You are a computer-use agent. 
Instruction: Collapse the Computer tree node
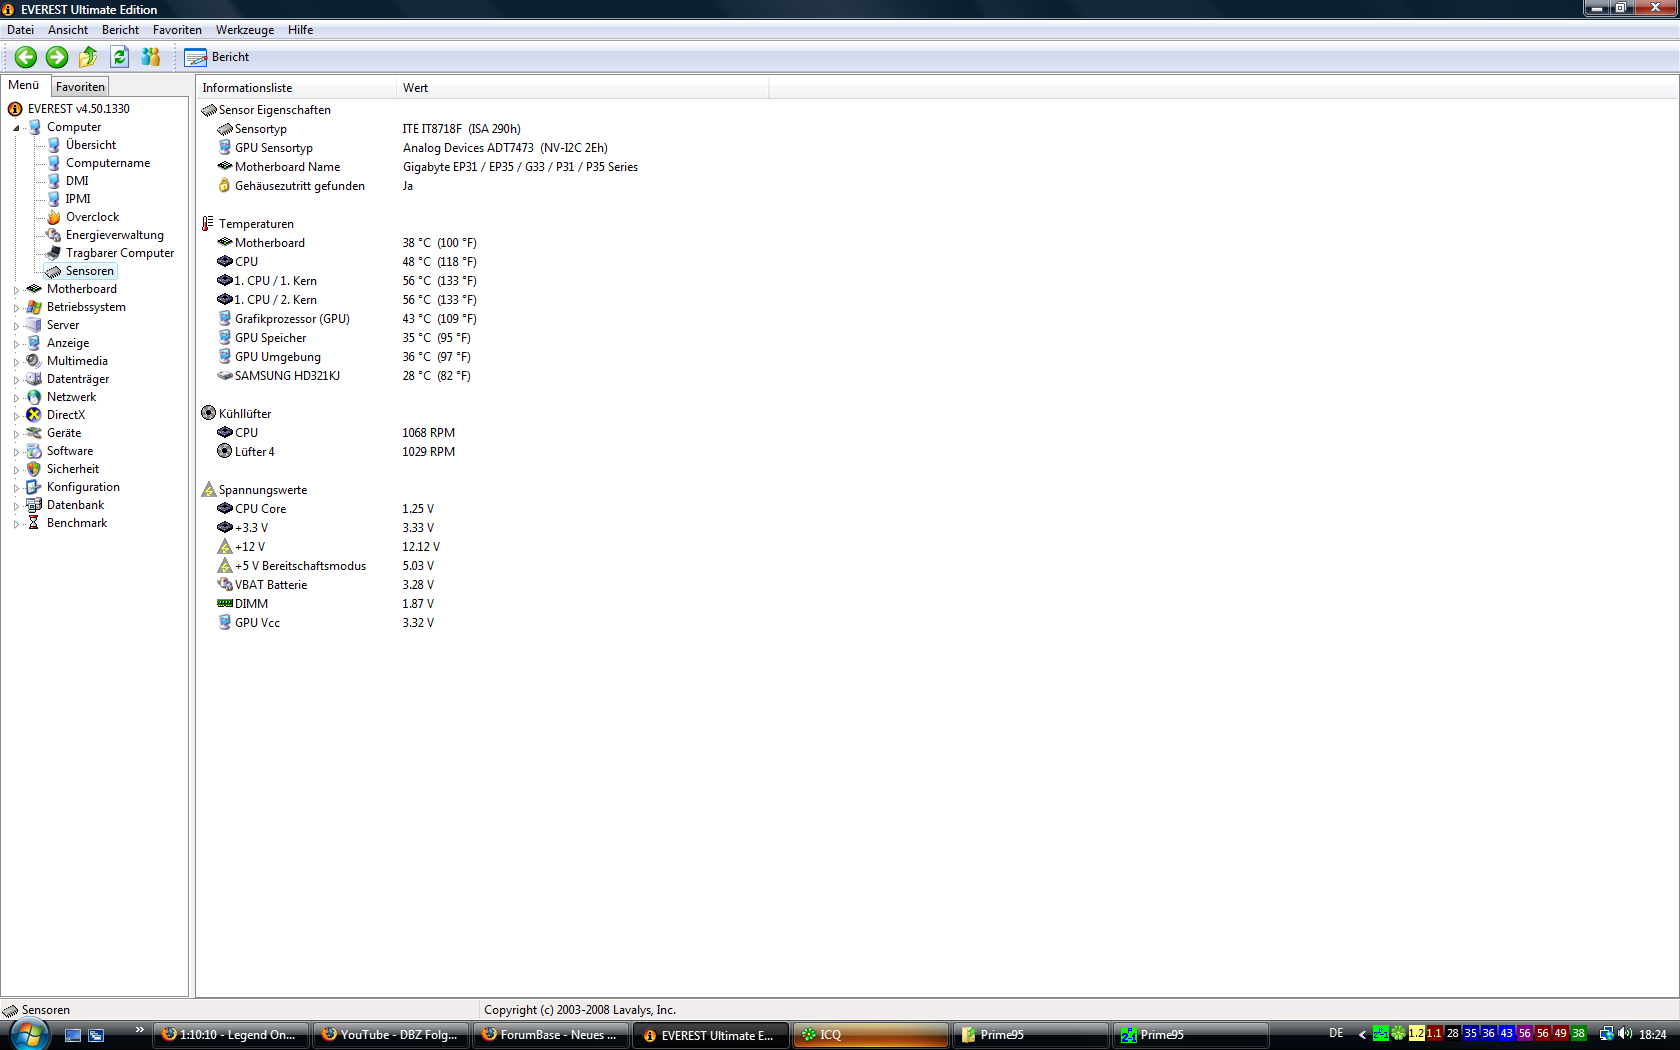[16, 128]
